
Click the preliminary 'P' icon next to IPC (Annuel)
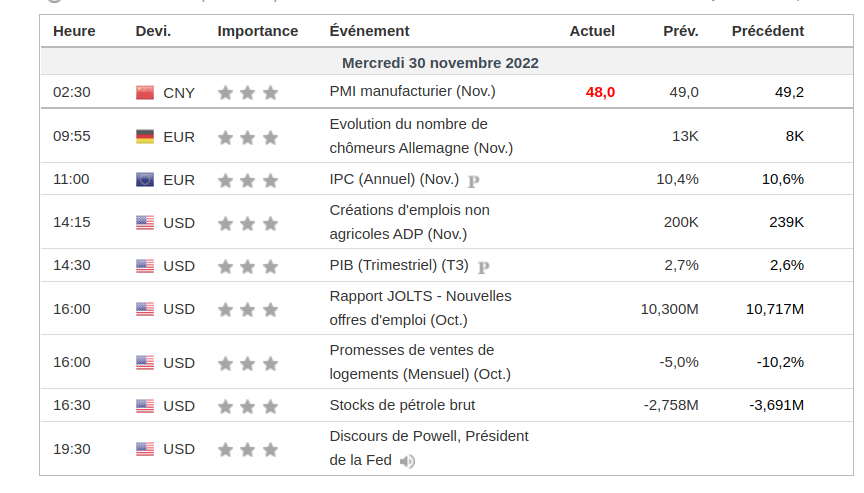coord(474,181)
